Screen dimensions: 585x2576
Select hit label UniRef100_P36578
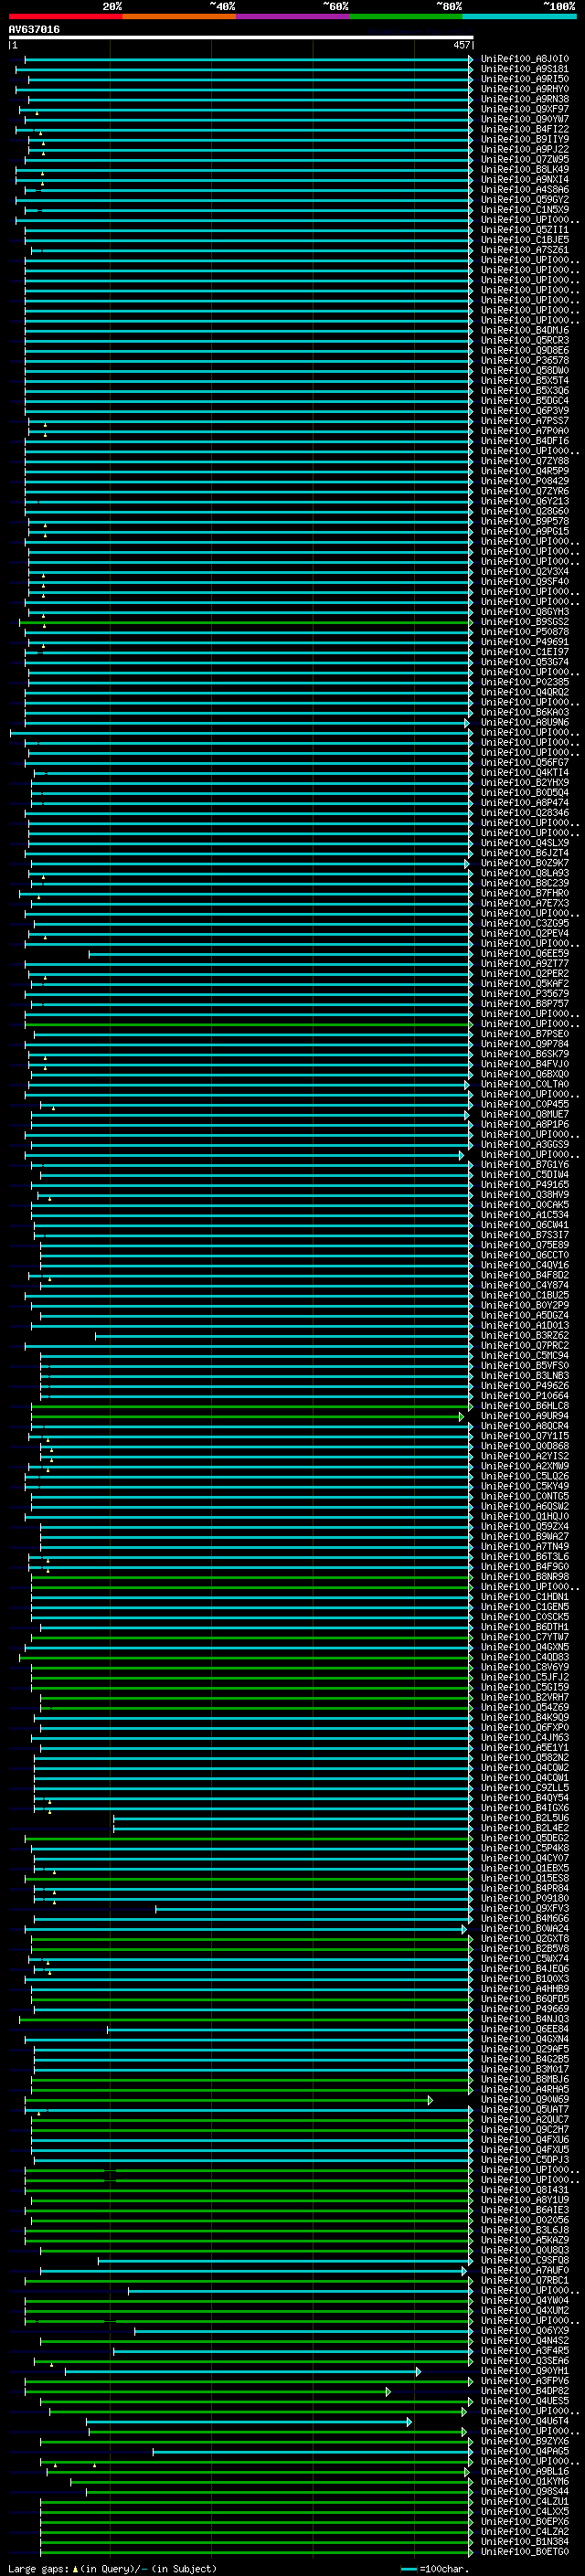tap(524, 361)
